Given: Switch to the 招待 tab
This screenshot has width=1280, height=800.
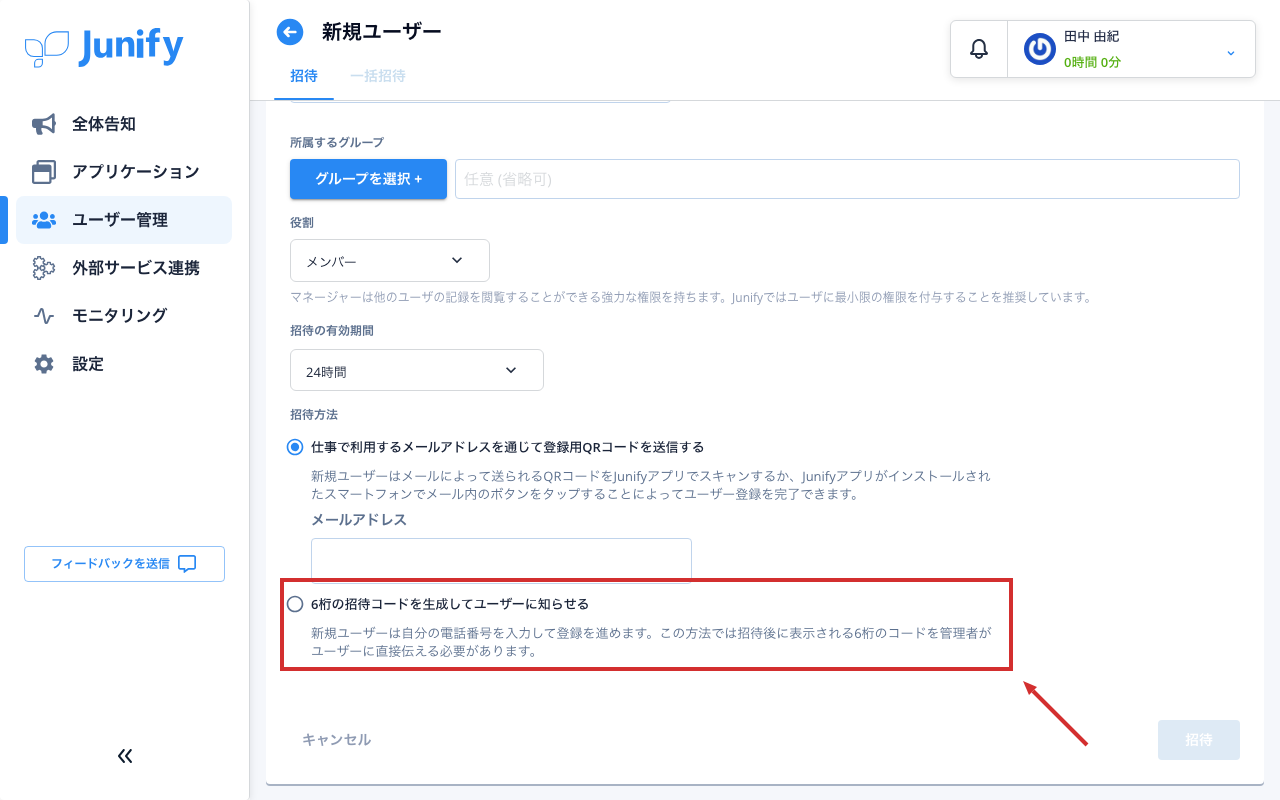Looking at the screenshot, I should pos(304,76).
